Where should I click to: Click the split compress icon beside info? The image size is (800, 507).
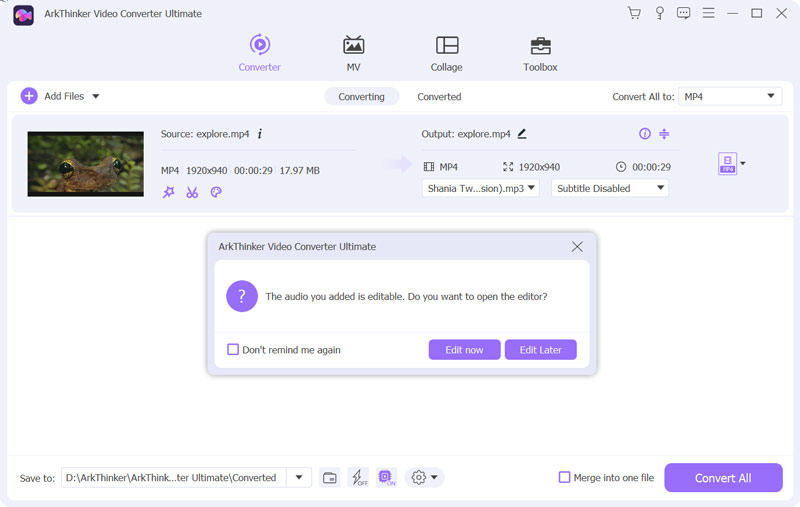pyautogui.click(x=664, y=134)
